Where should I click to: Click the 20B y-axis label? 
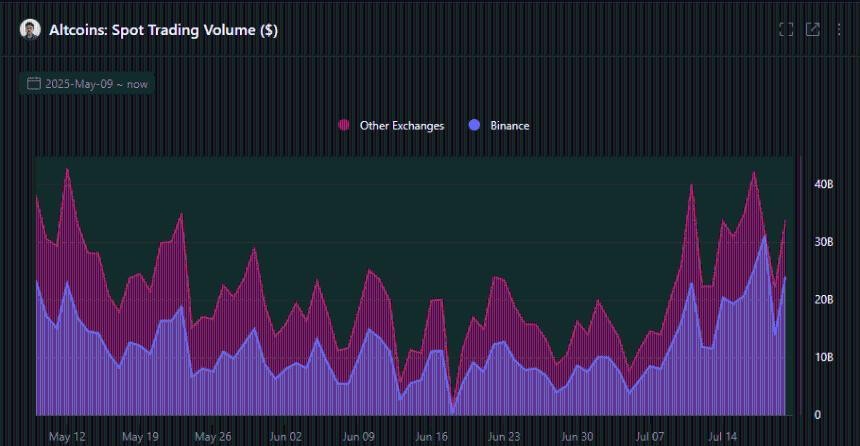[x=824, y=300]
